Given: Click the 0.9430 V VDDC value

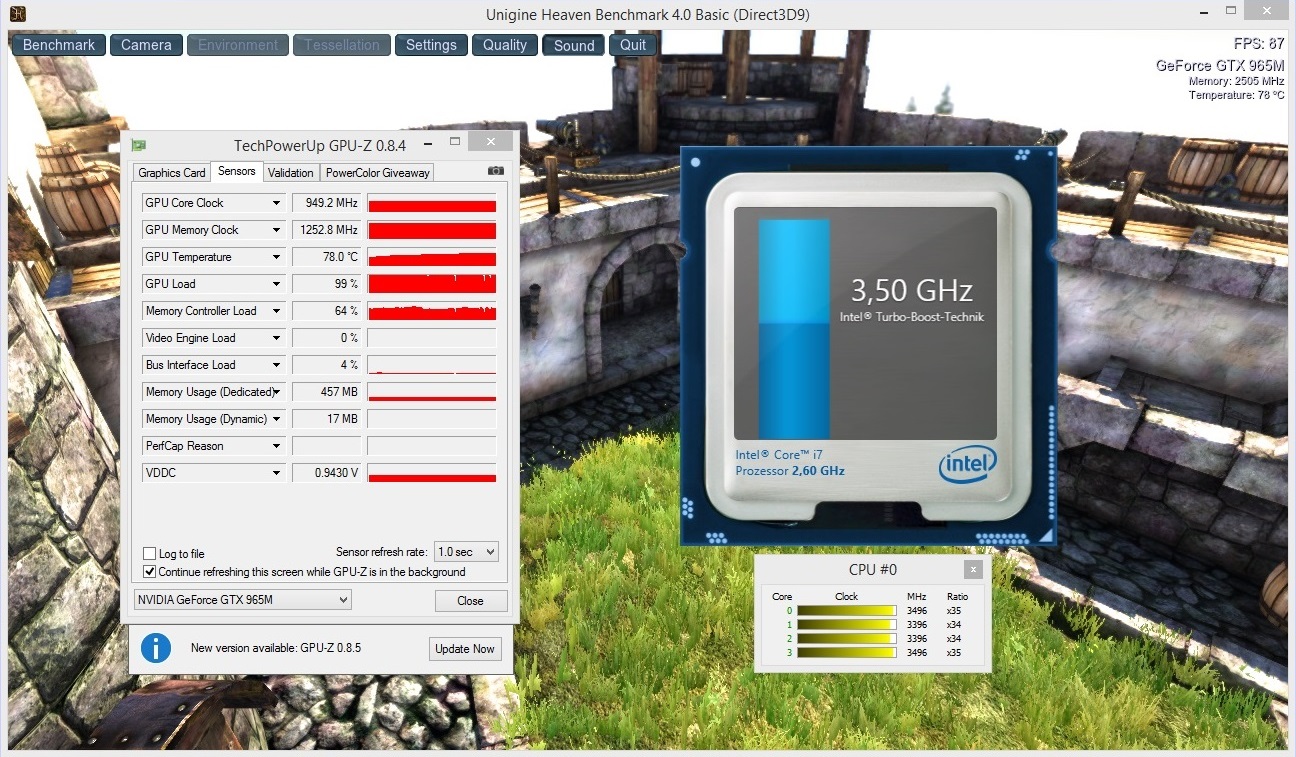Looking at the screenshot, I should (326, 473).
